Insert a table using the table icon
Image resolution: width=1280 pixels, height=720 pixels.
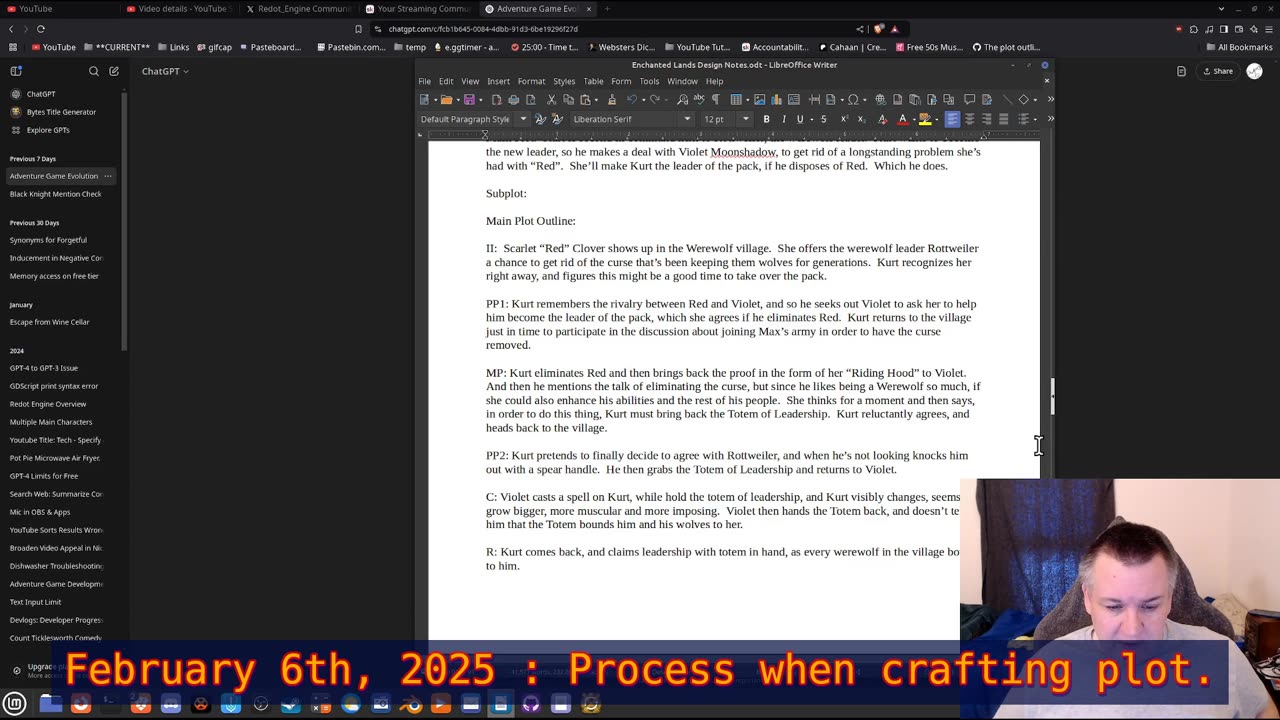tap(736, 99)
